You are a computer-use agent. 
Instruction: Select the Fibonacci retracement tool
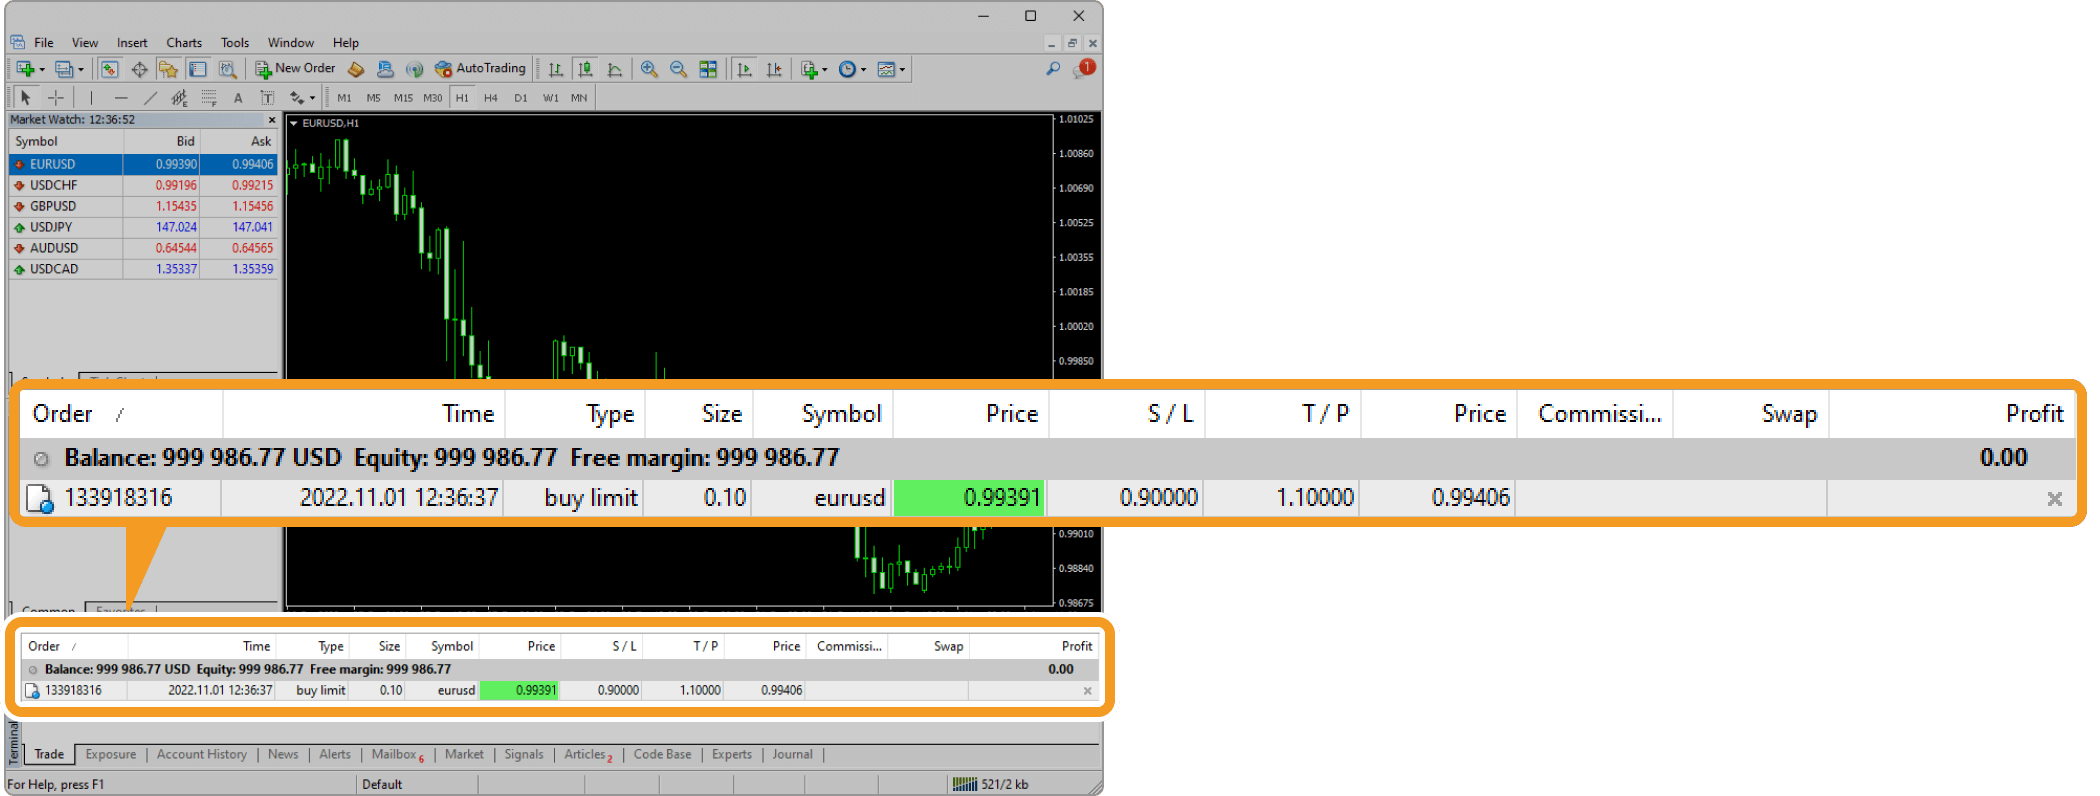coord(209,97)
